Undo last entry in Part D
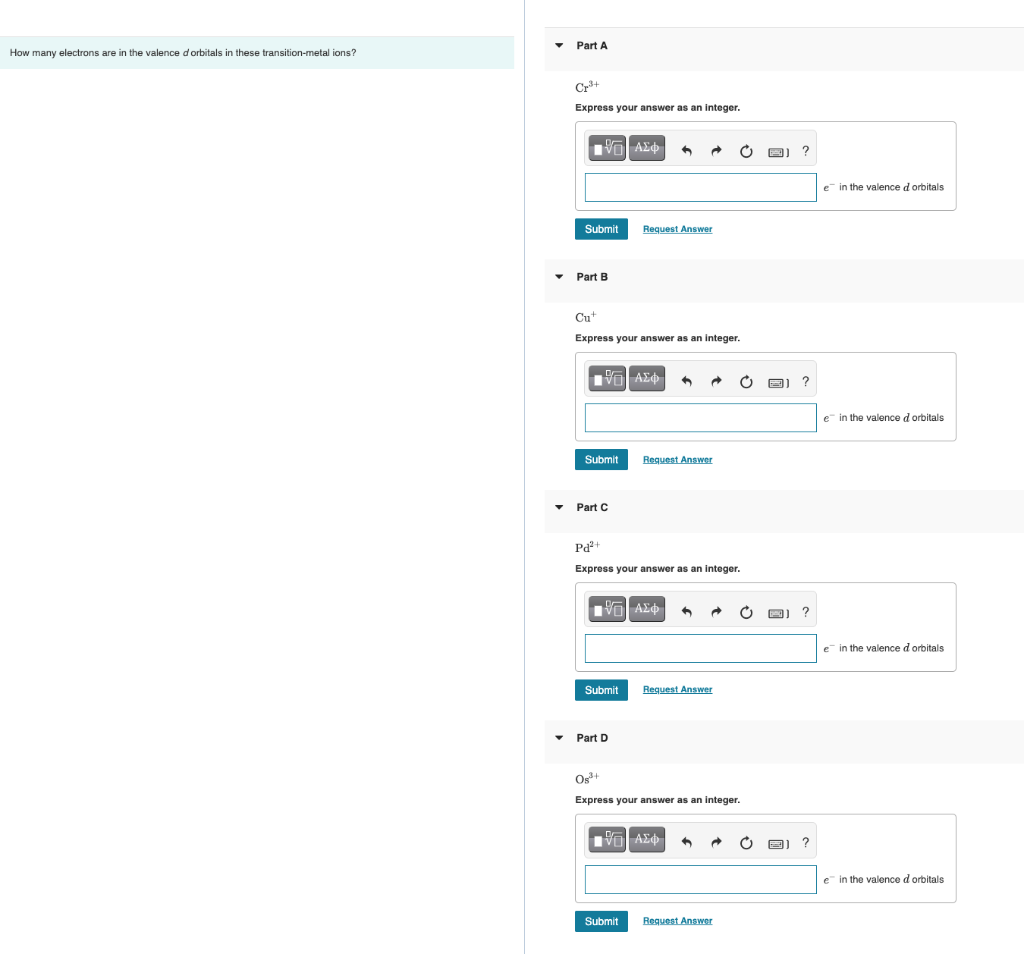 (686, 842)
